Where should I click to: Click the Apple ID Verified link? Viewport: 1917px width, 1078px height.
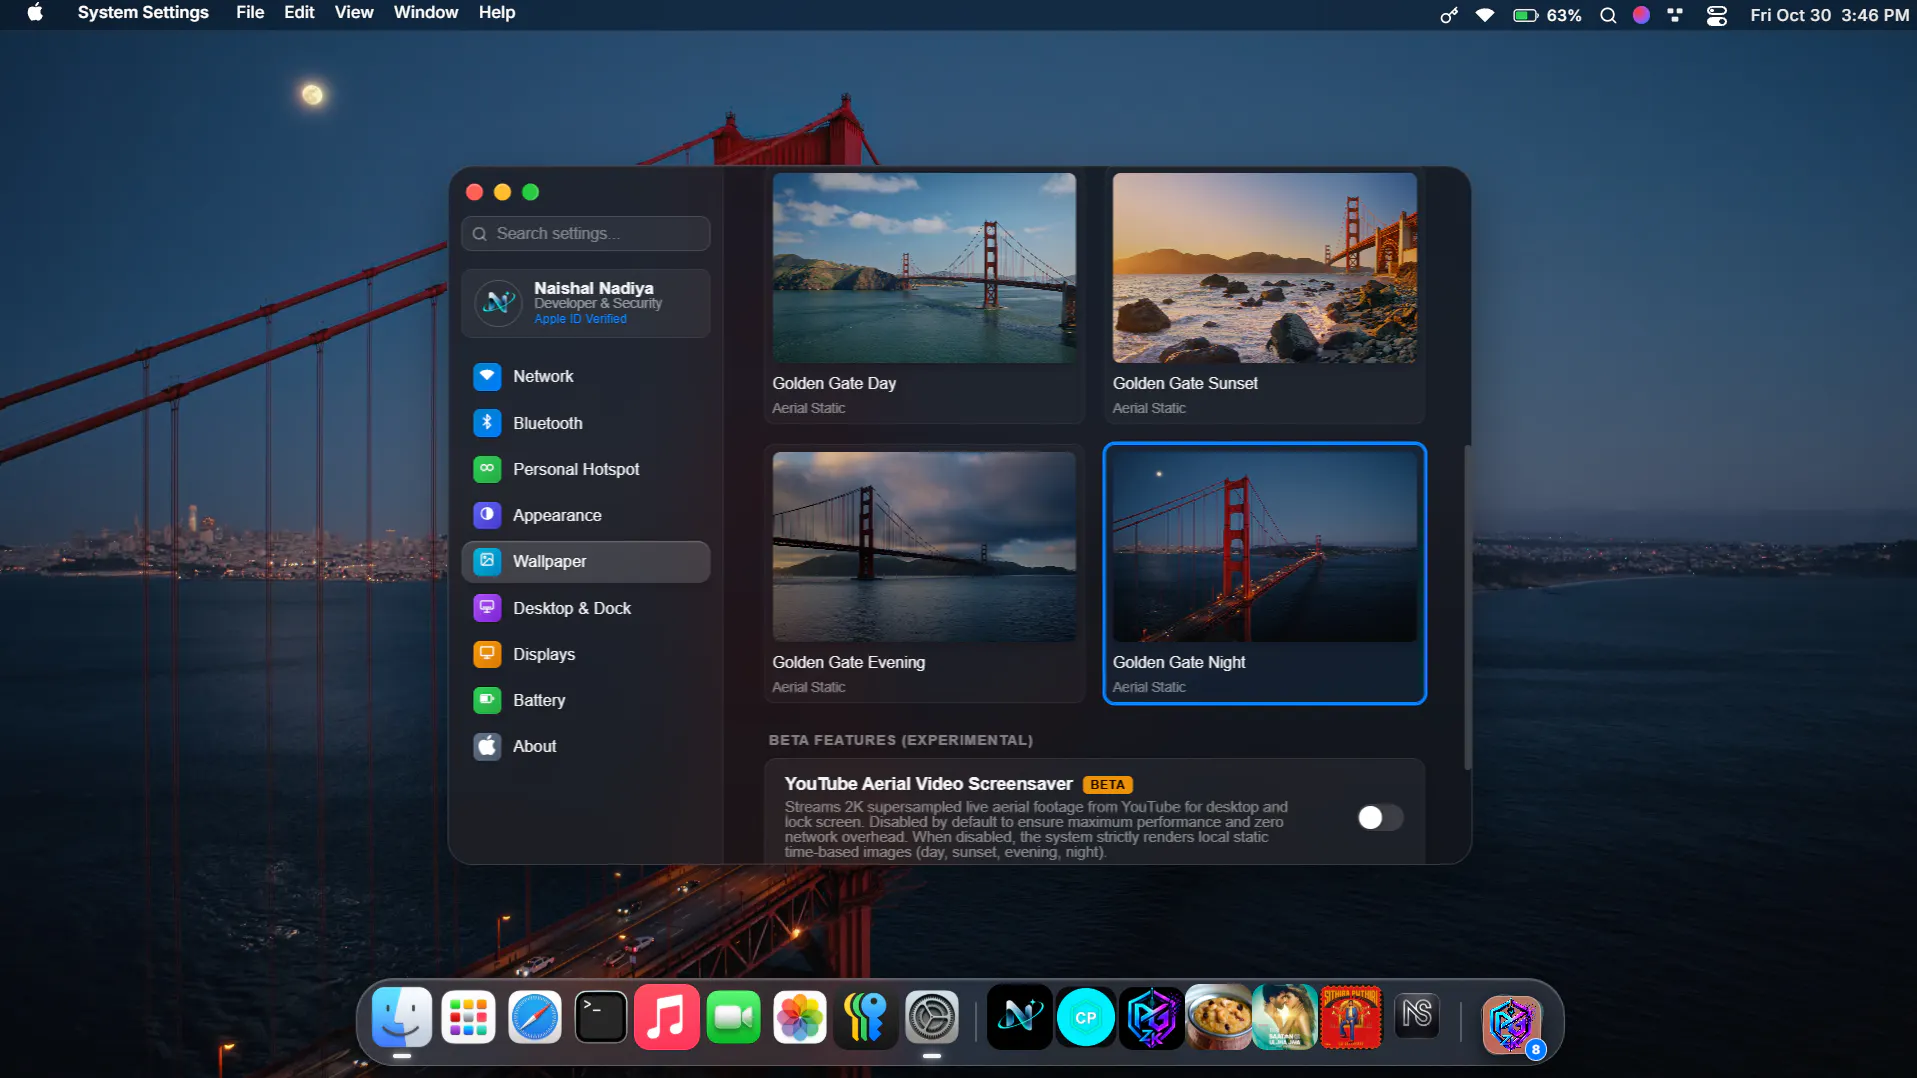[x=580, y=319]
